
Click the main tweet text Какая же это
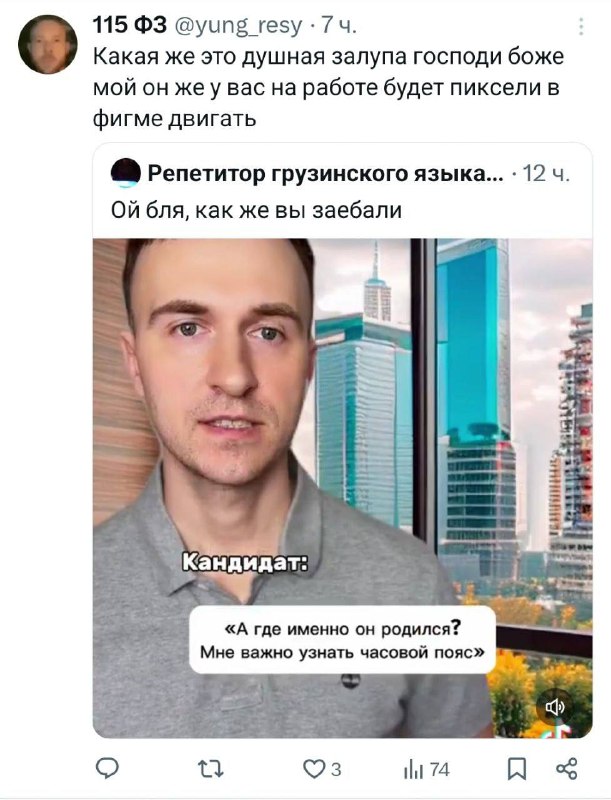[328, 87]
